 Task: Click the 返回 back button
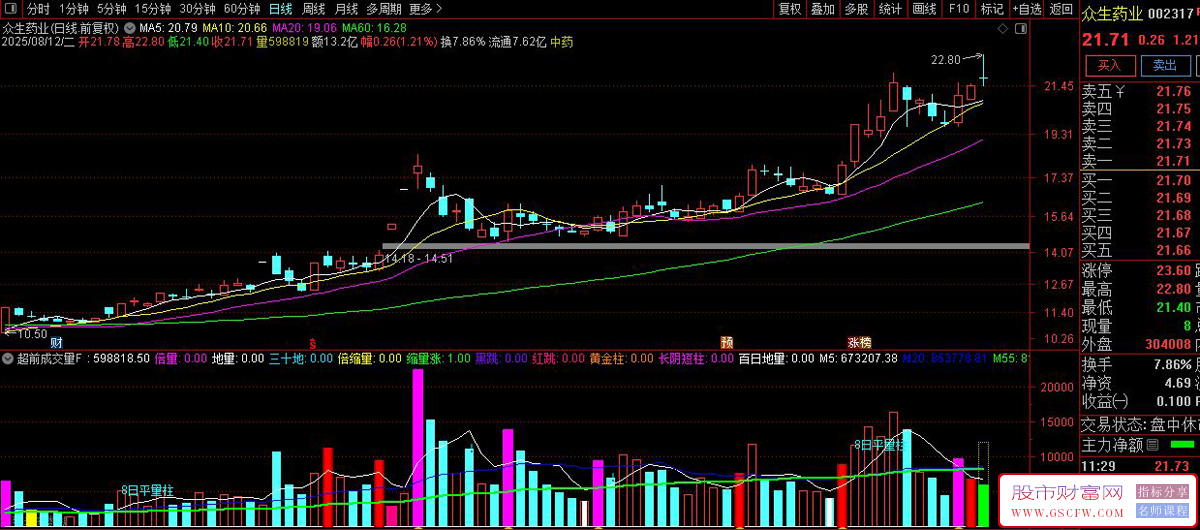pos(1060,9)
